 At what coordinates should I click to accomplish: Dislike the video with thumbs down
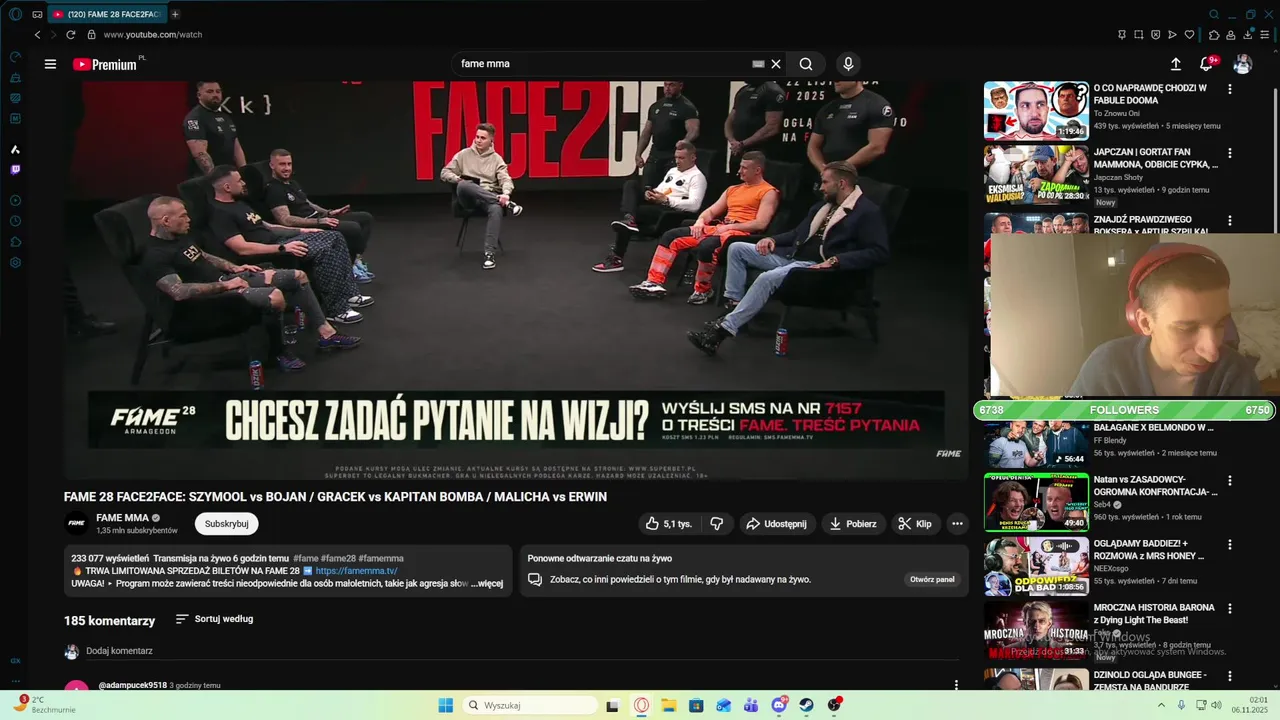coord(717,523)
